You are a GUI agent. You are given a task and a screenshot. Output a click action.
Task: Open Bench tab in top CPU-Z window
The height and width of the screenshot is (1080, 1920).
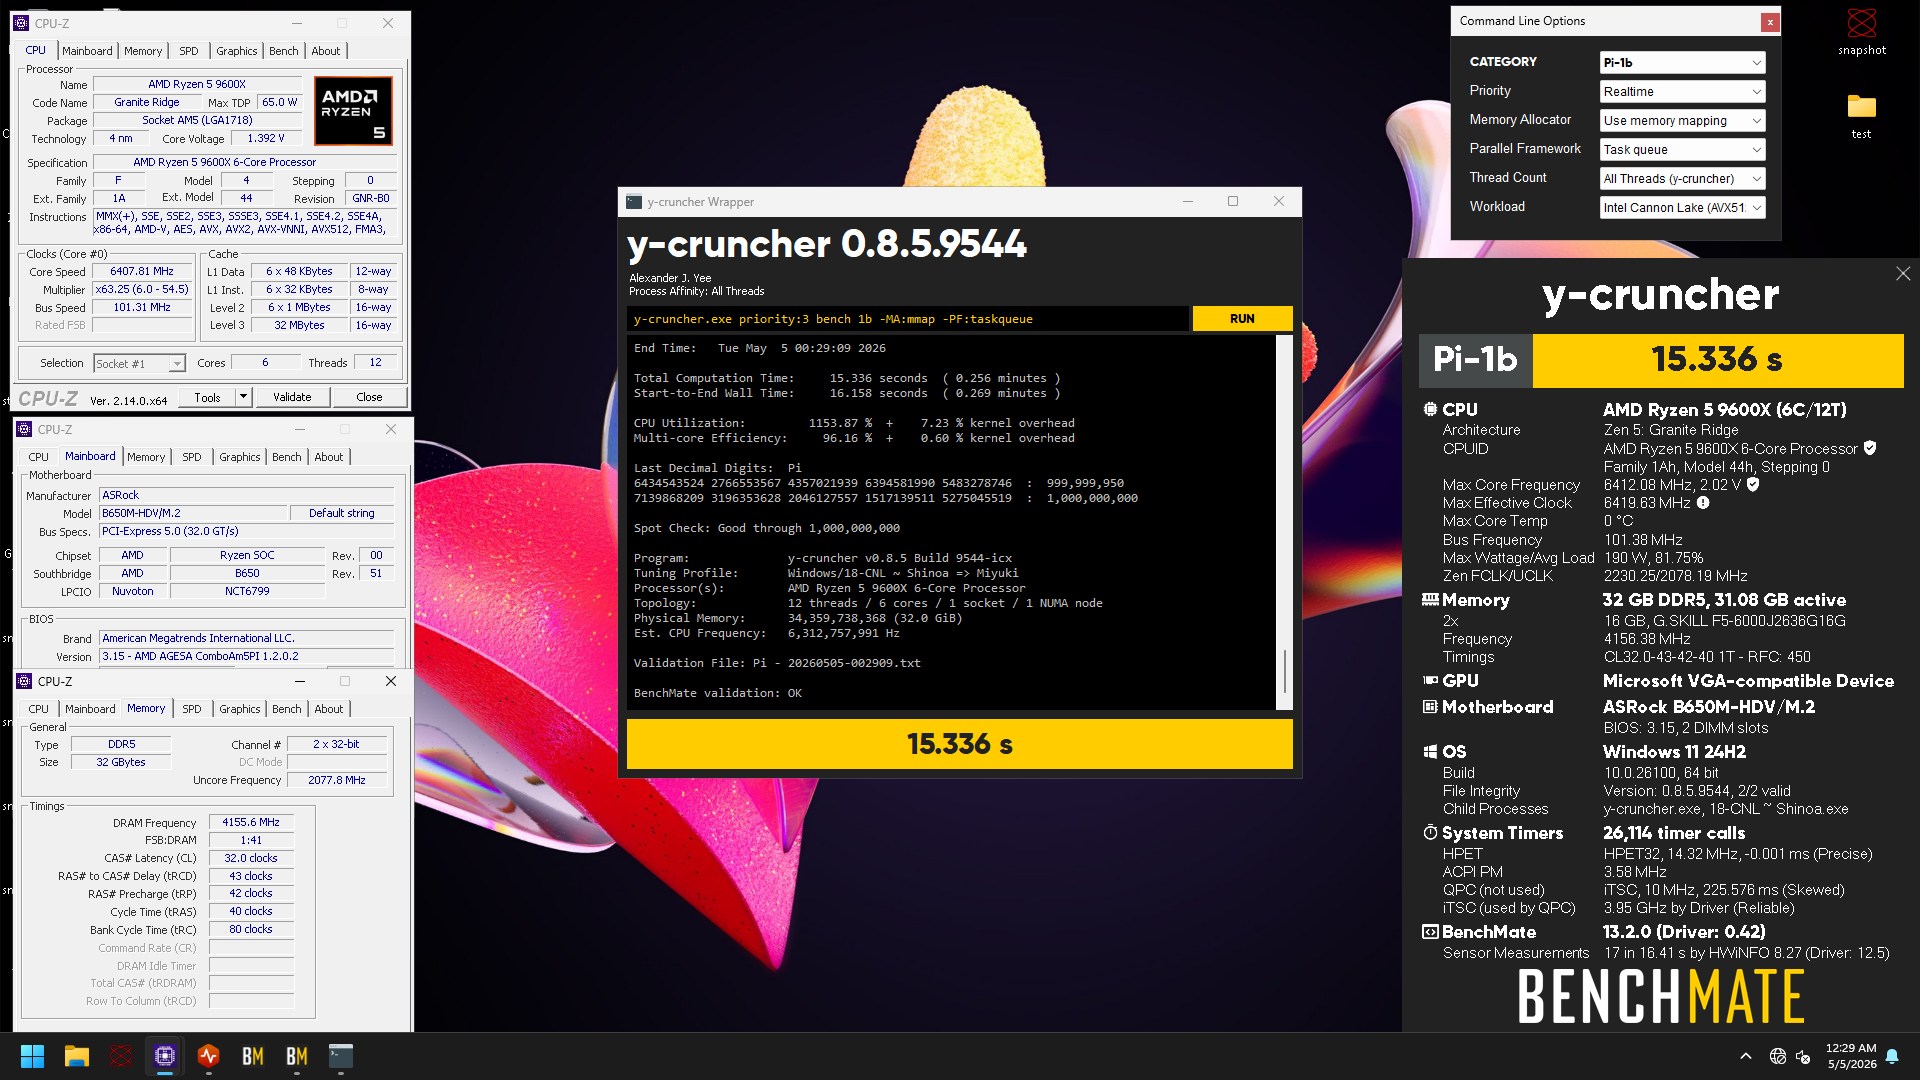coord(284,51)
